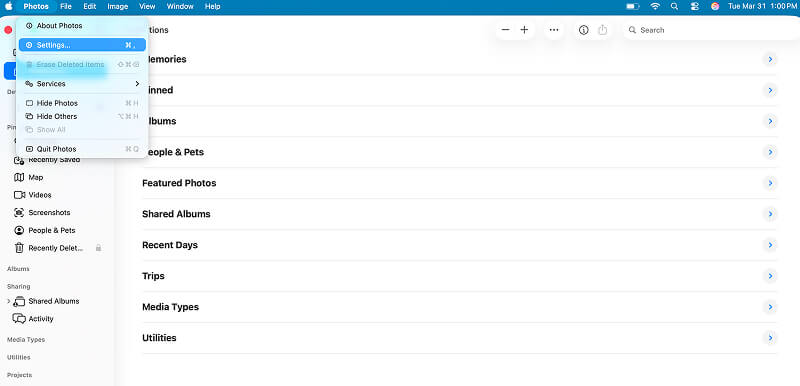
Task: Open the Media Types row chevron
Action: coord(770,307)
